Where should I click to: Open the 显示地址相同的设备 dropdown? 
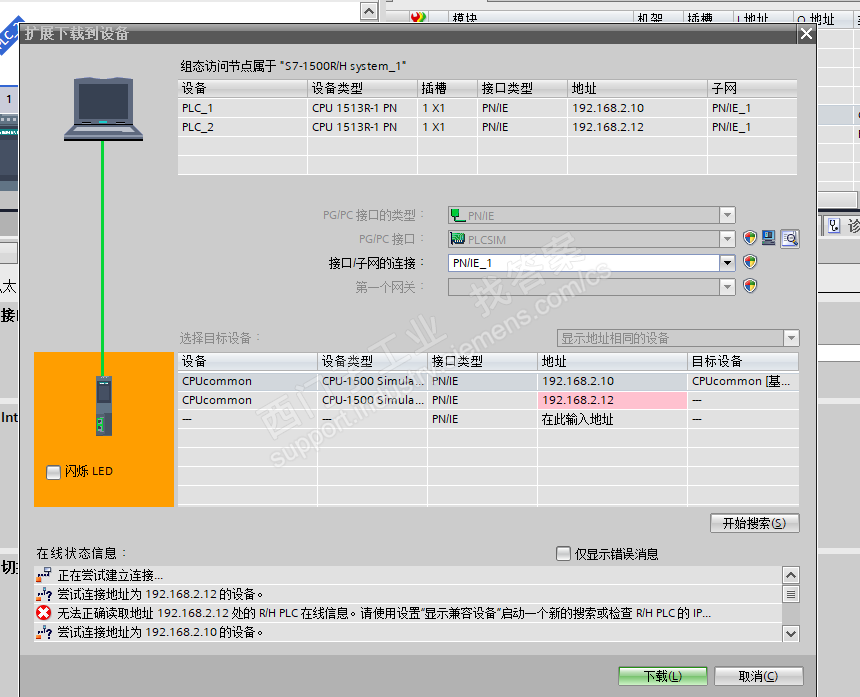pyautogui.click(x=791, y=338)
